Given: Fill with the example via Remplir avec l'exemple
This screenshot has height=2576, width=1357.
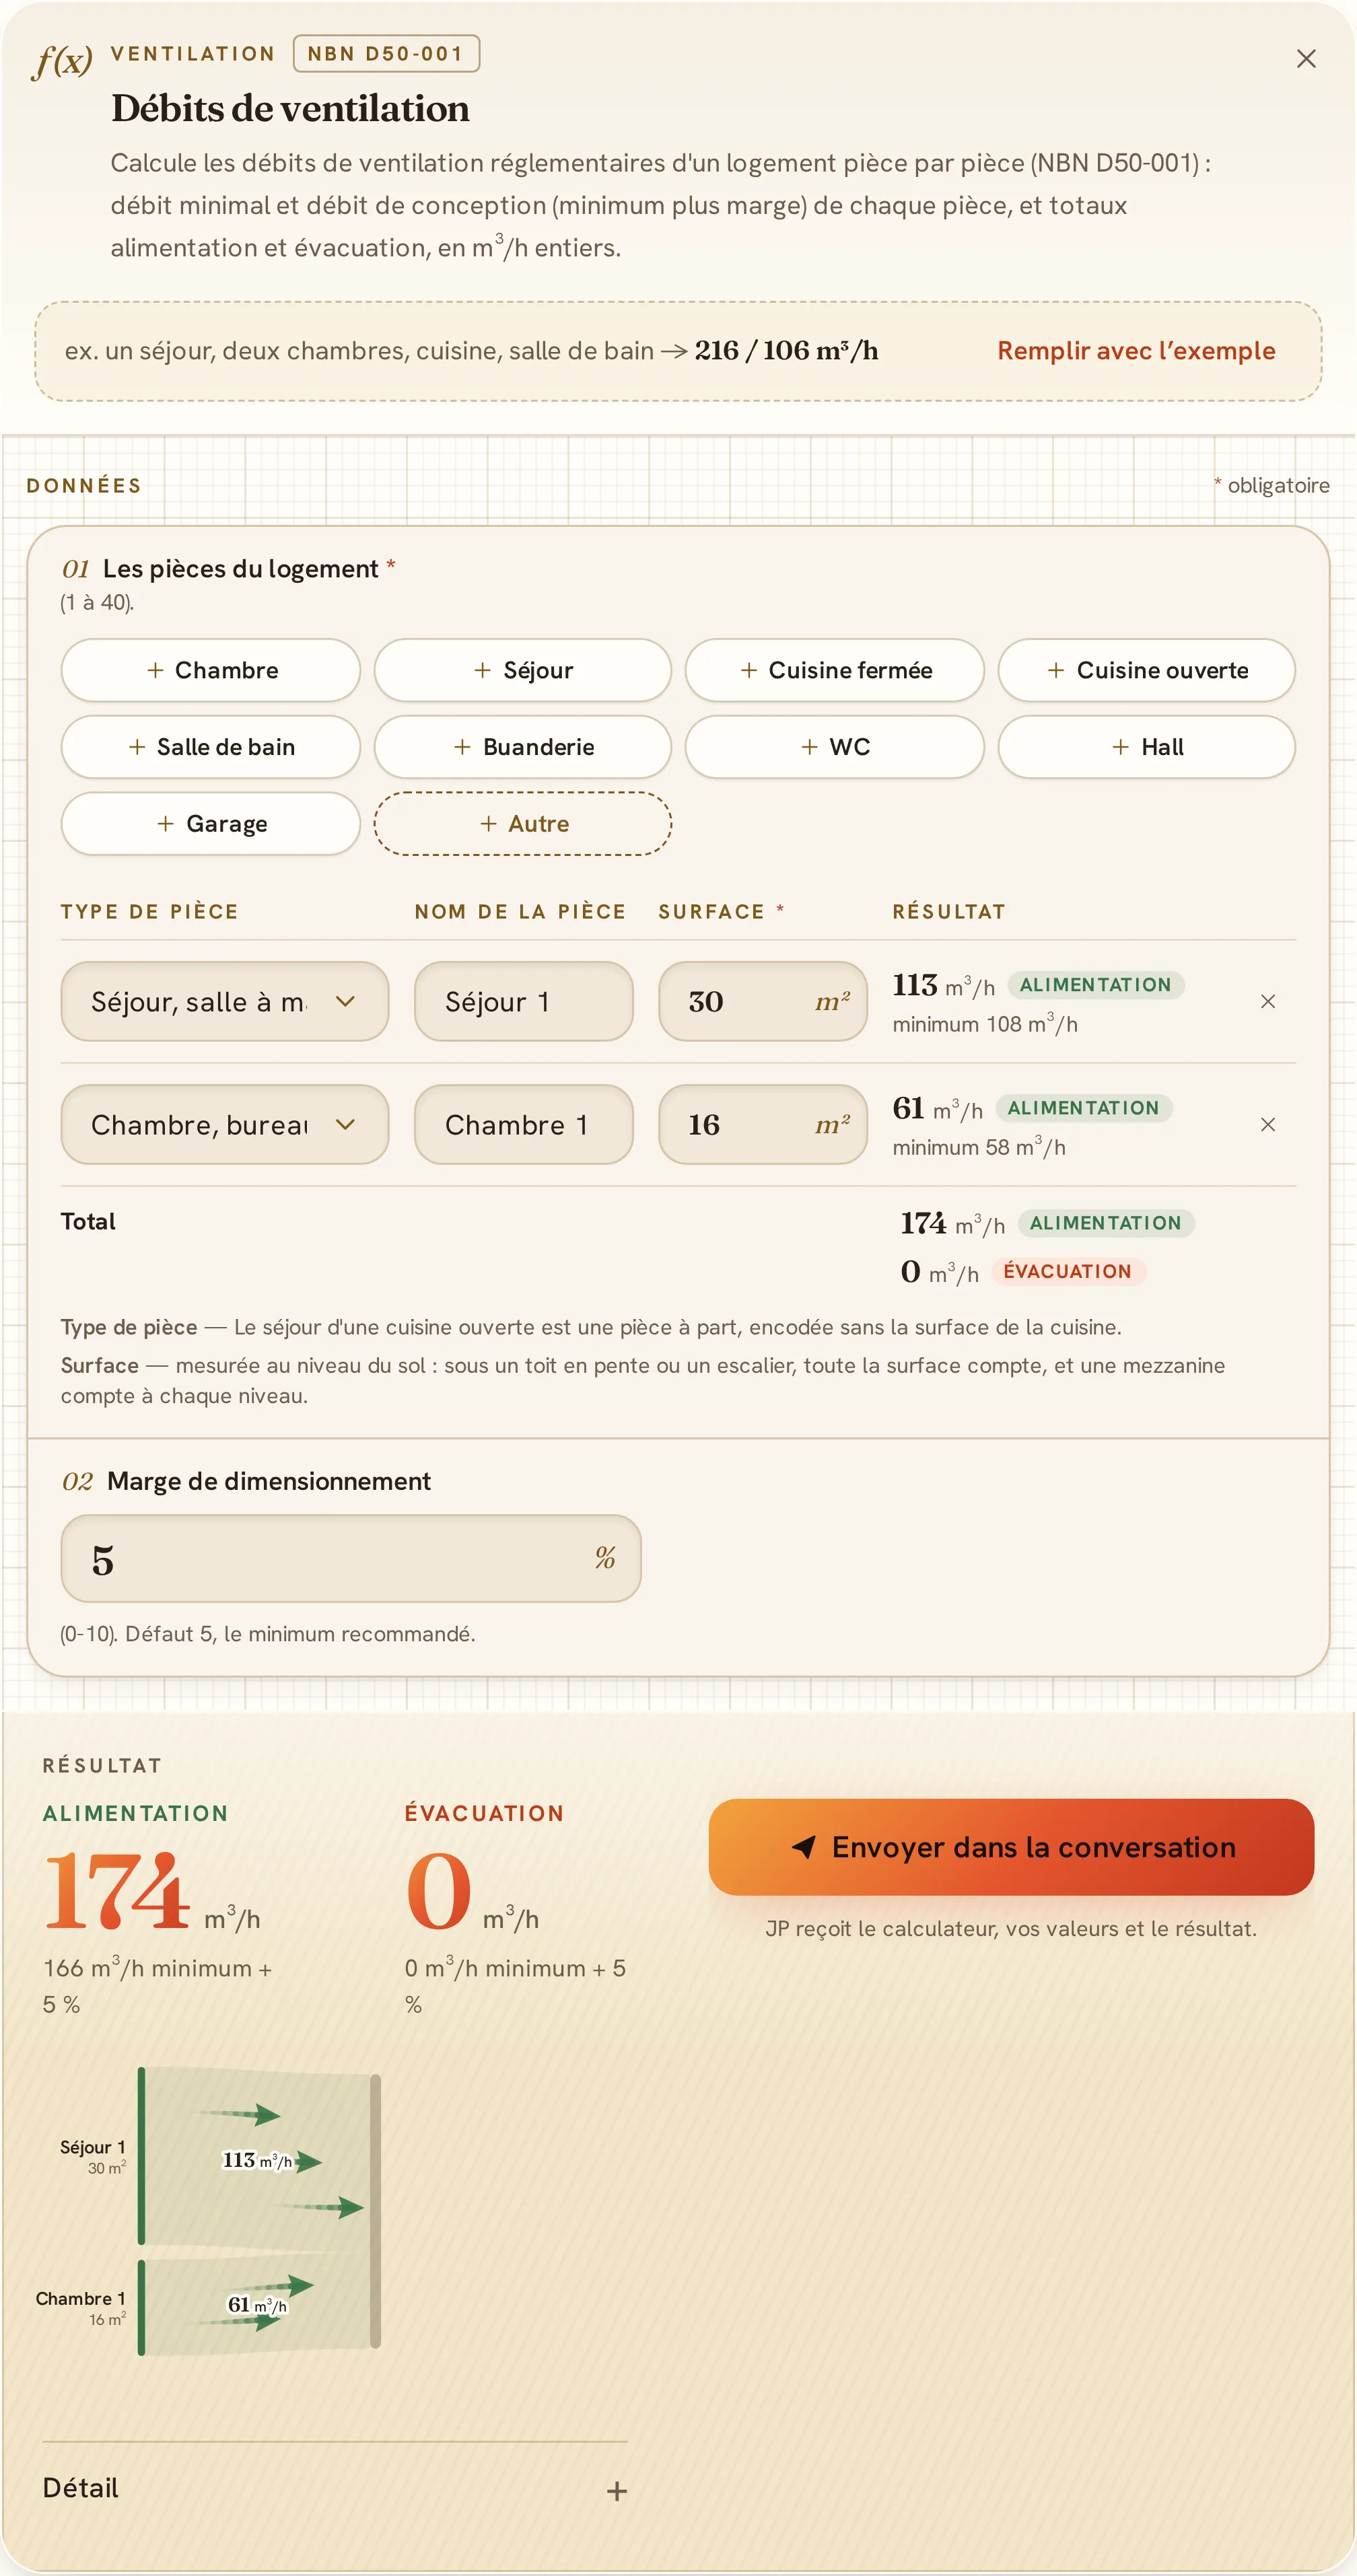Looking at the screenshot, I should 1135,351.
